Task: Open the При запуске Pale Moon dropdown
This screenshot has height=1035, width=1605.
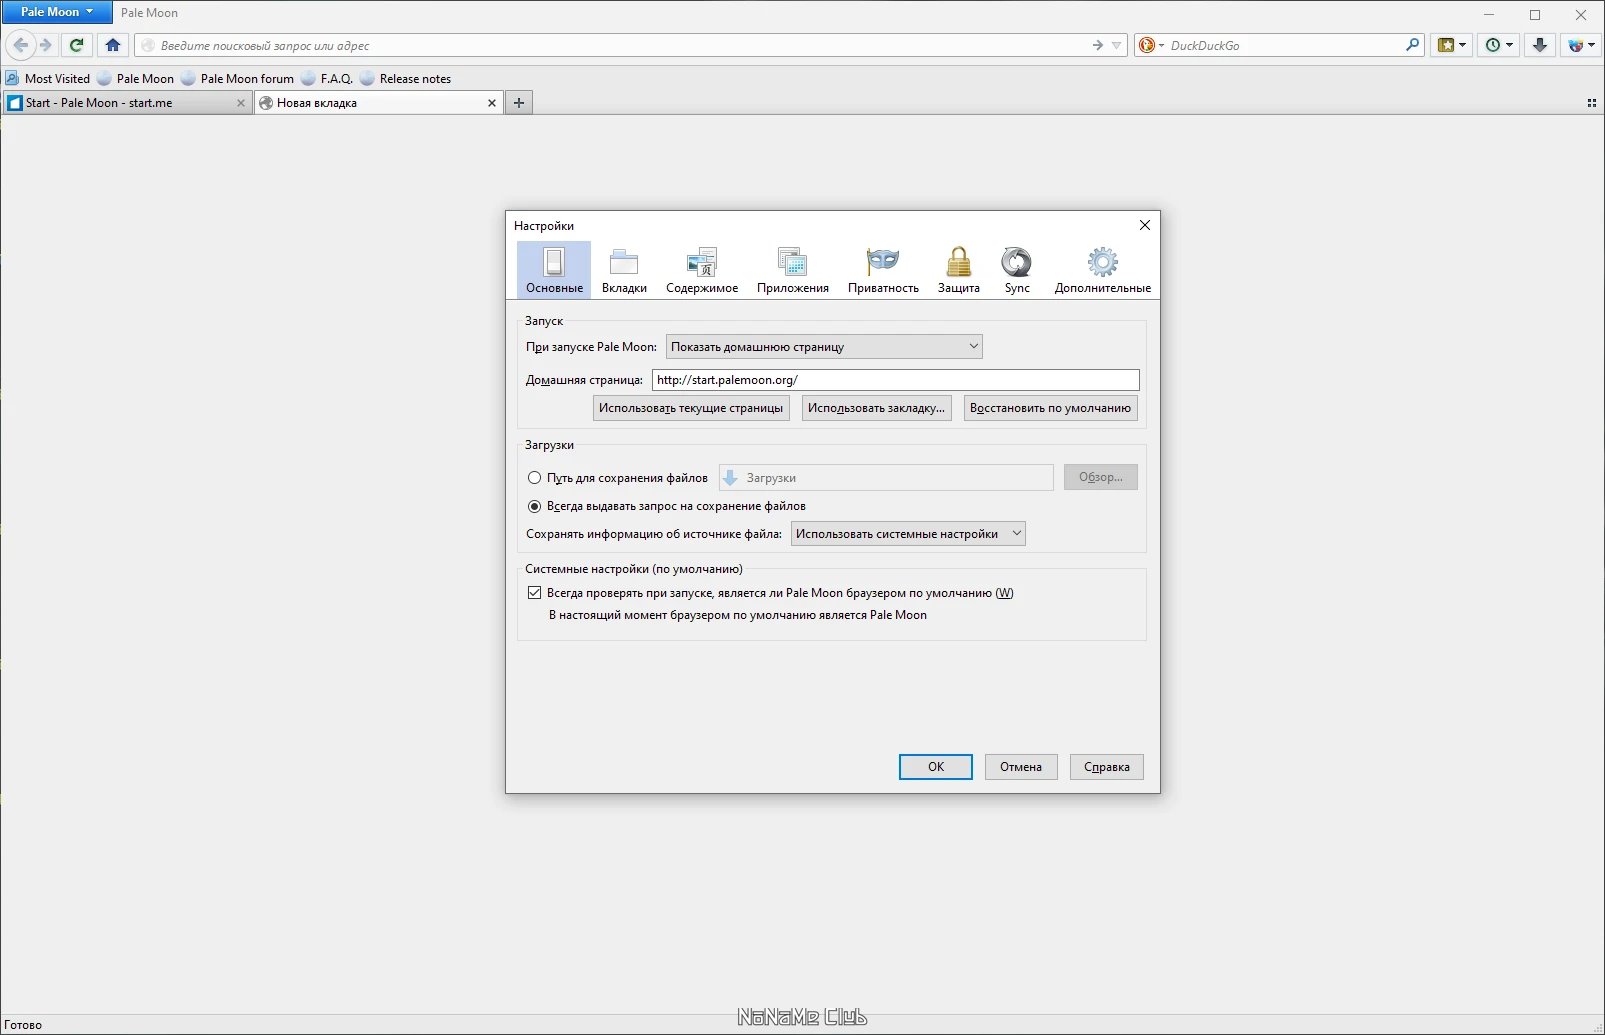Action: tap(824, 347)
